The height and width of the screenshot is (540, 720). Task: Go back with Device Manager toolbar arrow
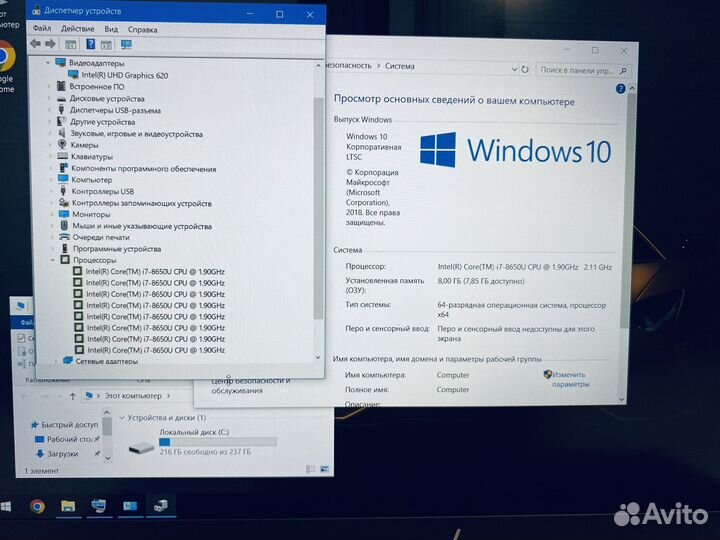click(35, 44)
